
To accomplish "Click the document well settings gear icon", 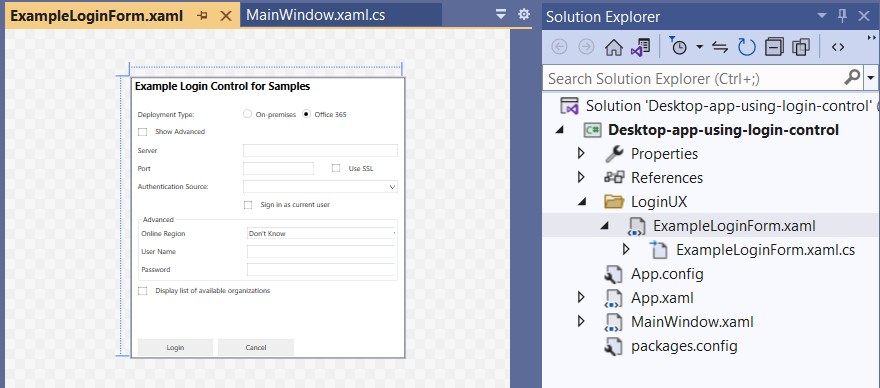I will (524, 15).
